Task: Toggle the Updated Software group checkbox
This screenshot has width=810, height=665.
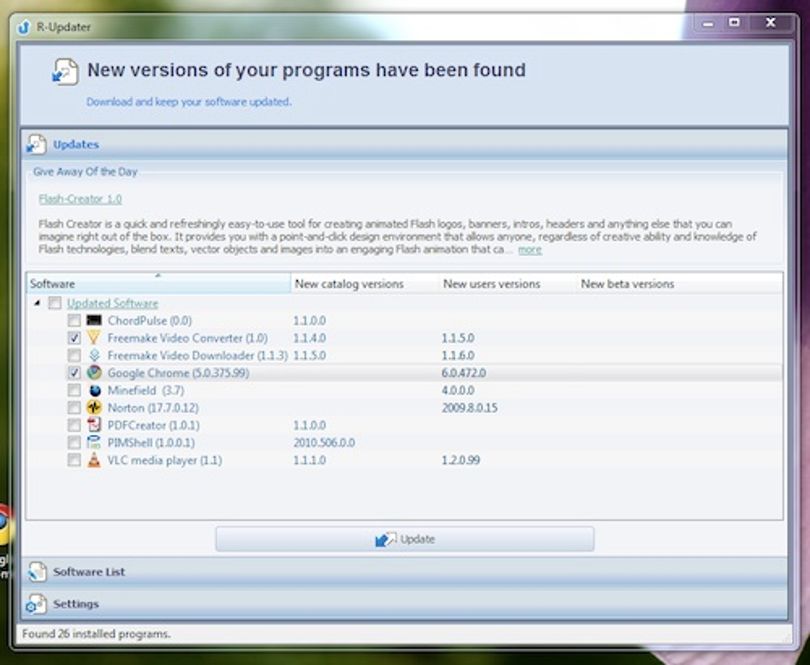Action: 55,303
